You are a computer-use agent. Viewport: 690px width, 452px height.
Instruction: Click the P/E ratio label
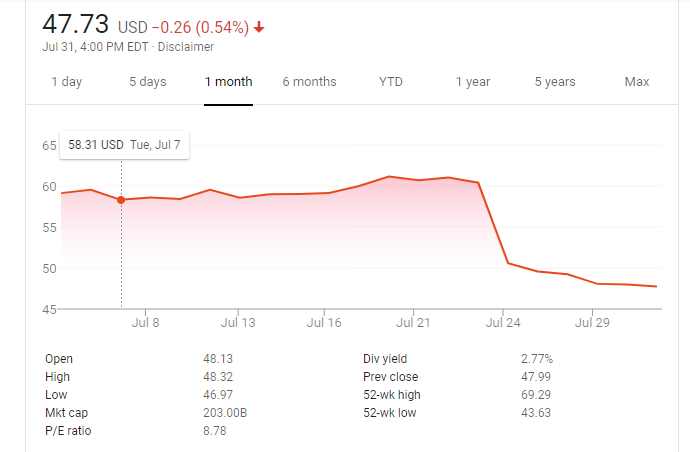pyautogui.click(x=67, y=431)
